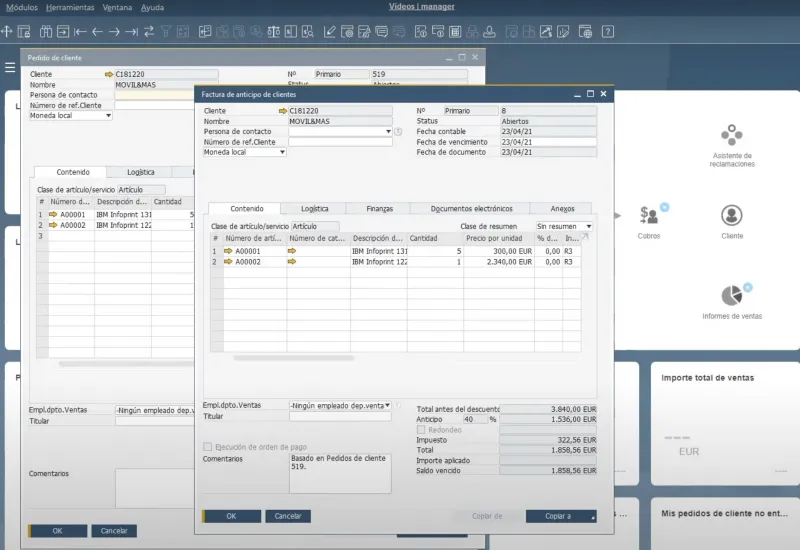The height and width of the screenshot is (550, 800).
Task: Click the Comentarios text box in Factura
Action: click(340, 473)
